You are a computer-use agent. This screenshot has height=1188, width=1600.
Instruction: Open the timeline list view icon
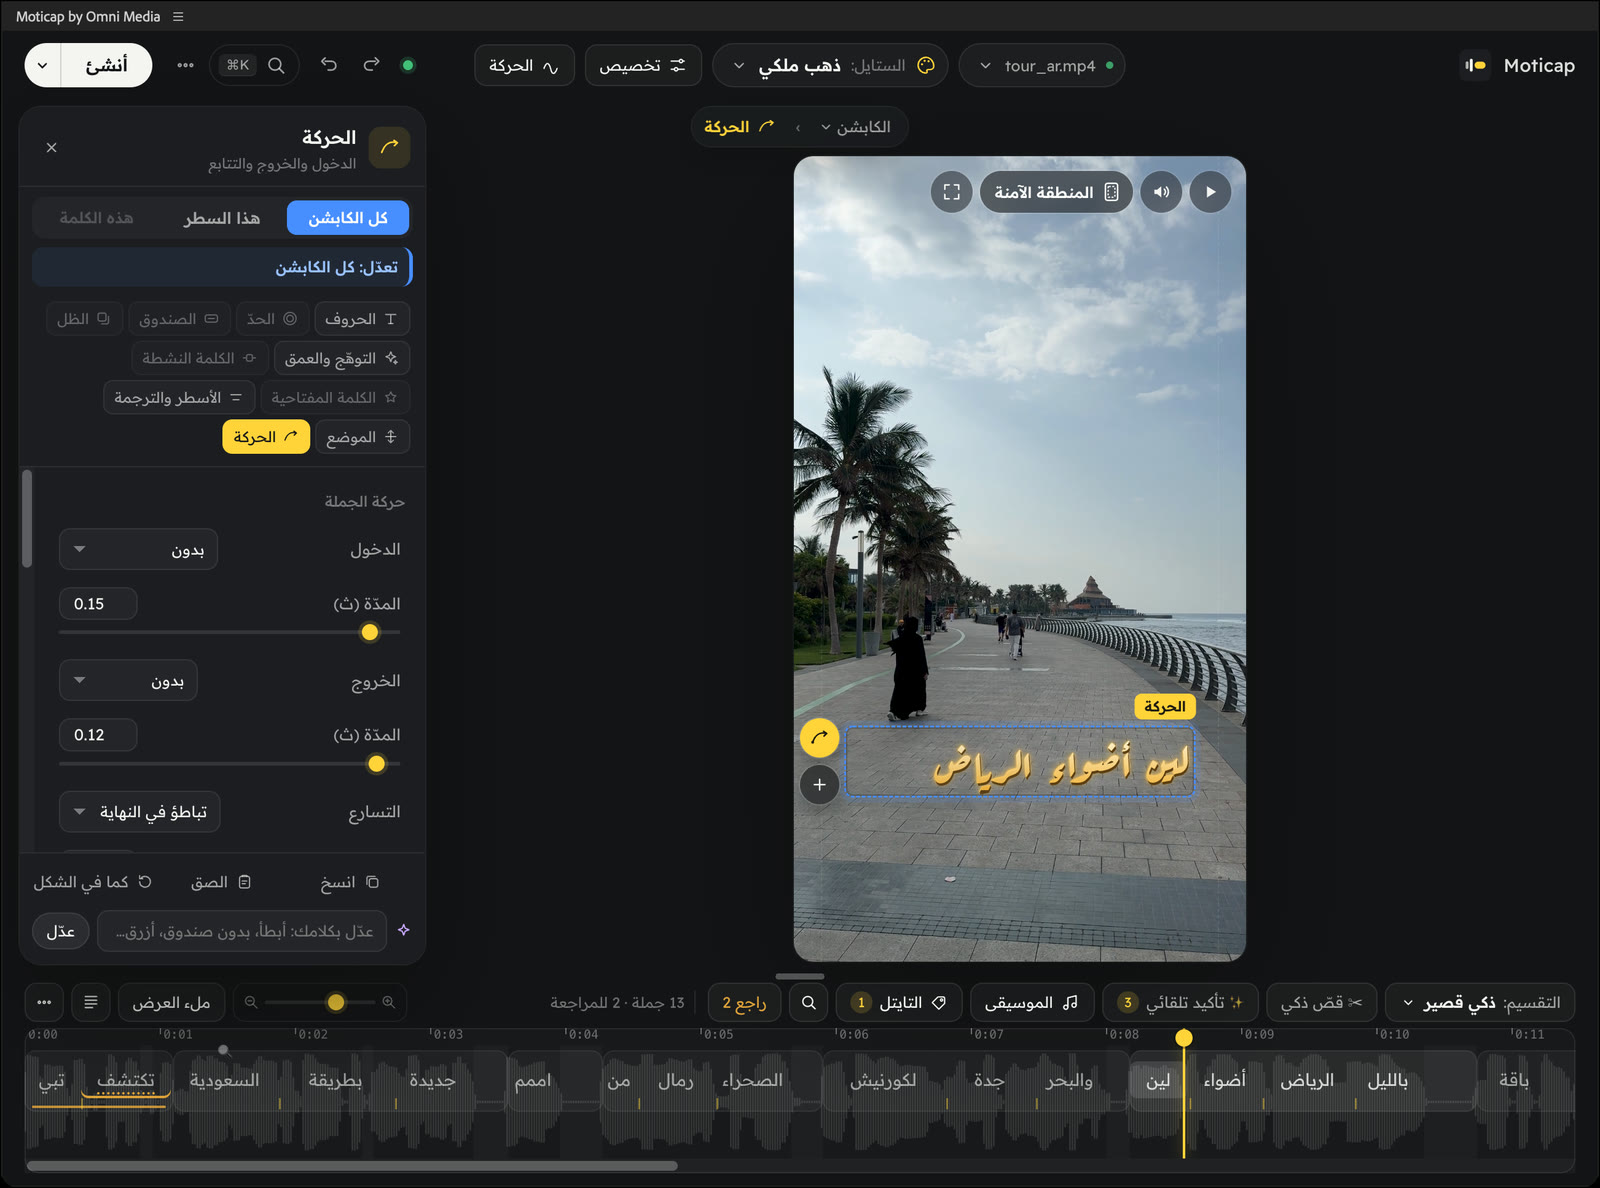[x=91, y=1002]
